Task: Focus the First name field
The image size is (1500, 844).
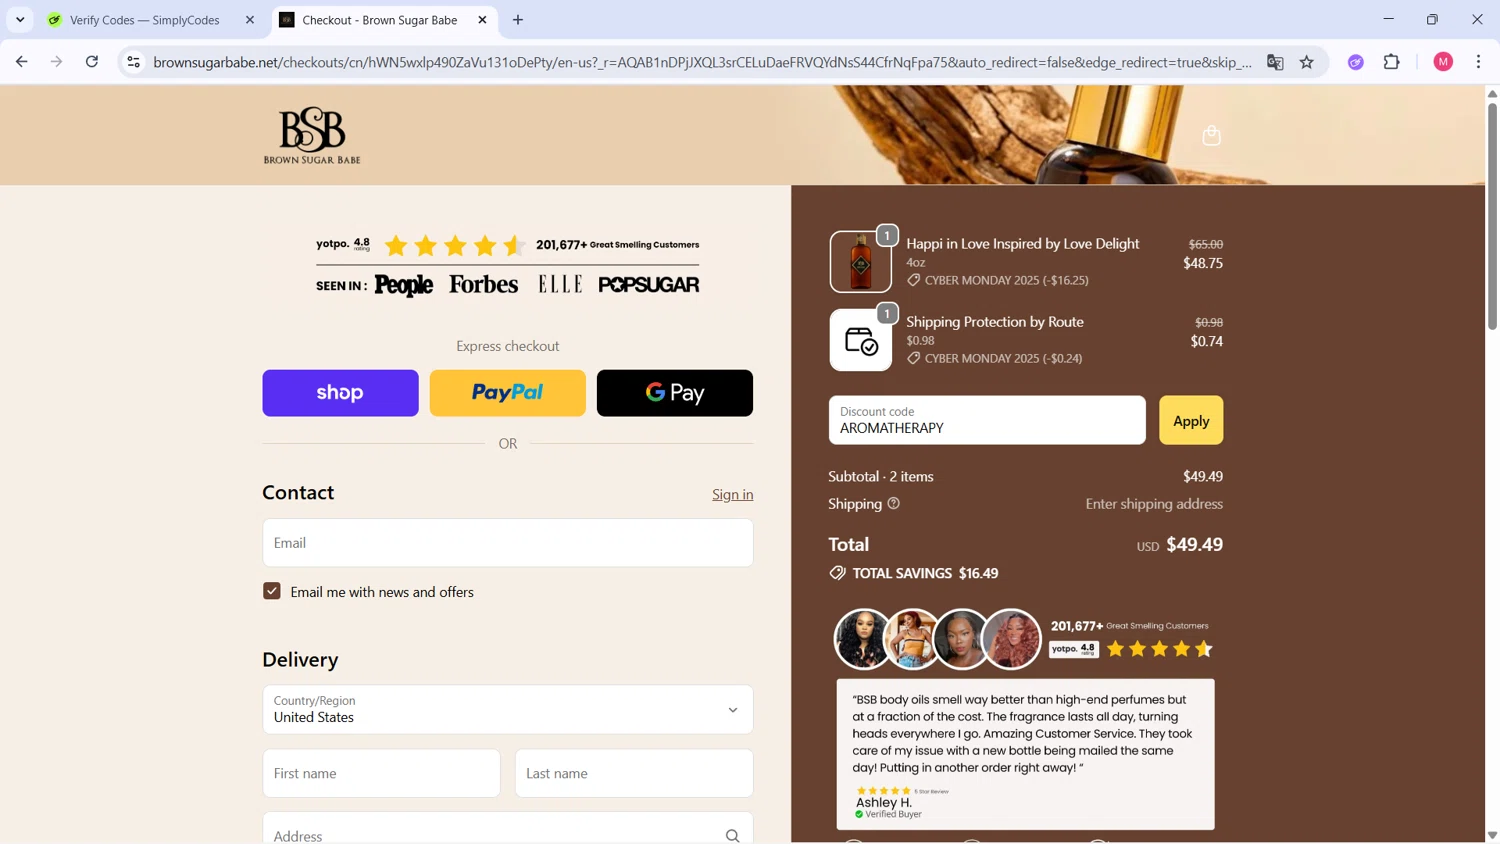Action: click(x=382, y=773)
